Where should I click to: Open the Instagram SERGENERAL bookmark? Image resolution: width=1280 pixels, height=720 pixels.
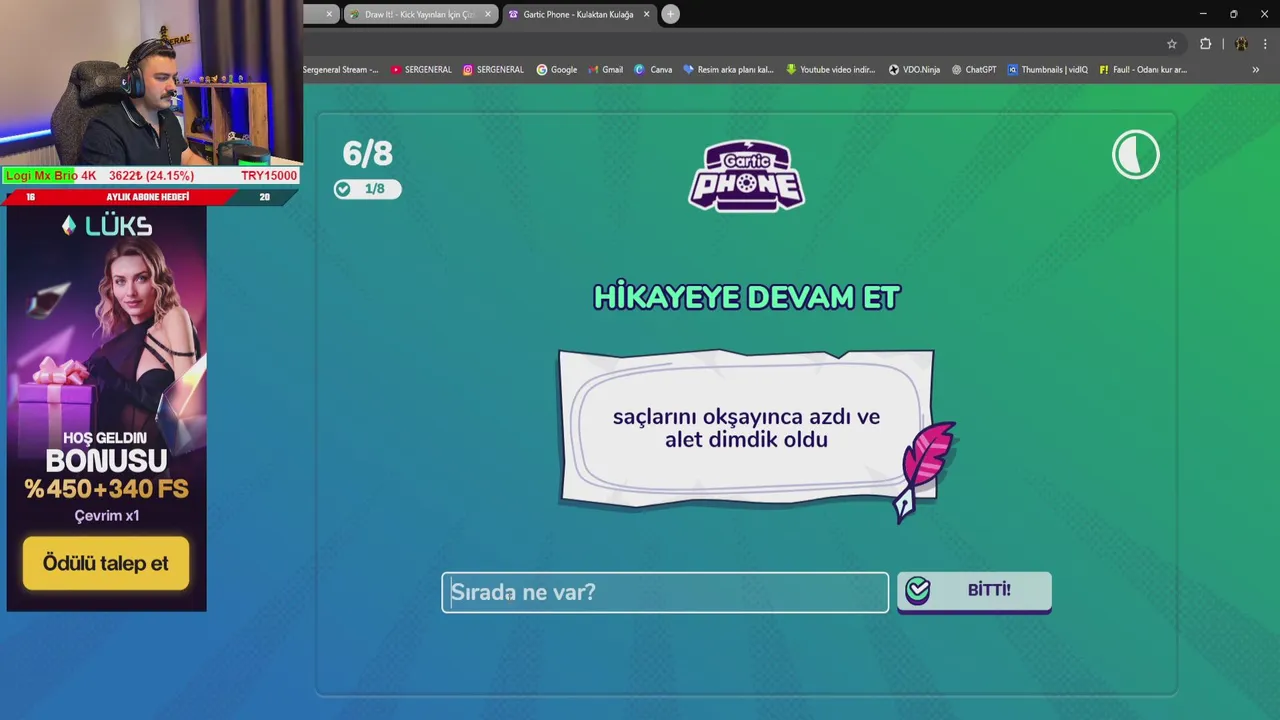point(493,70)
